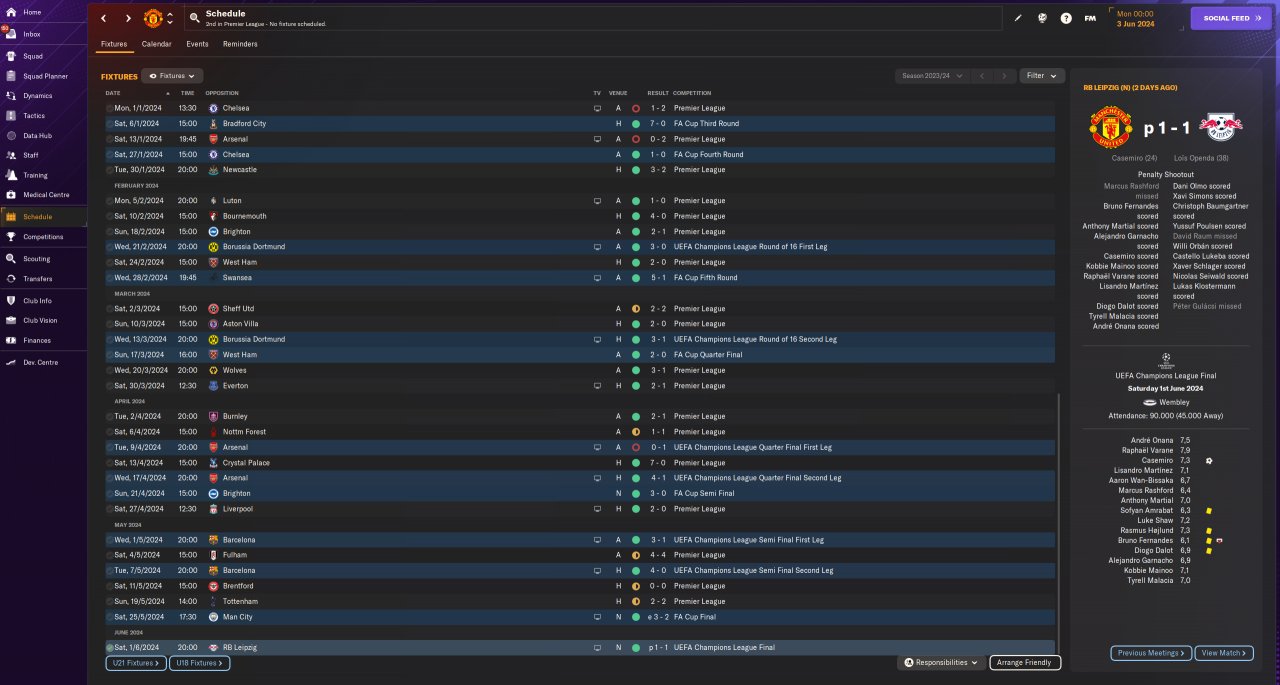This screenshot has height=685, width=1280.
Task: Open U18 Fixtures
Action: [x=200, y=663]
